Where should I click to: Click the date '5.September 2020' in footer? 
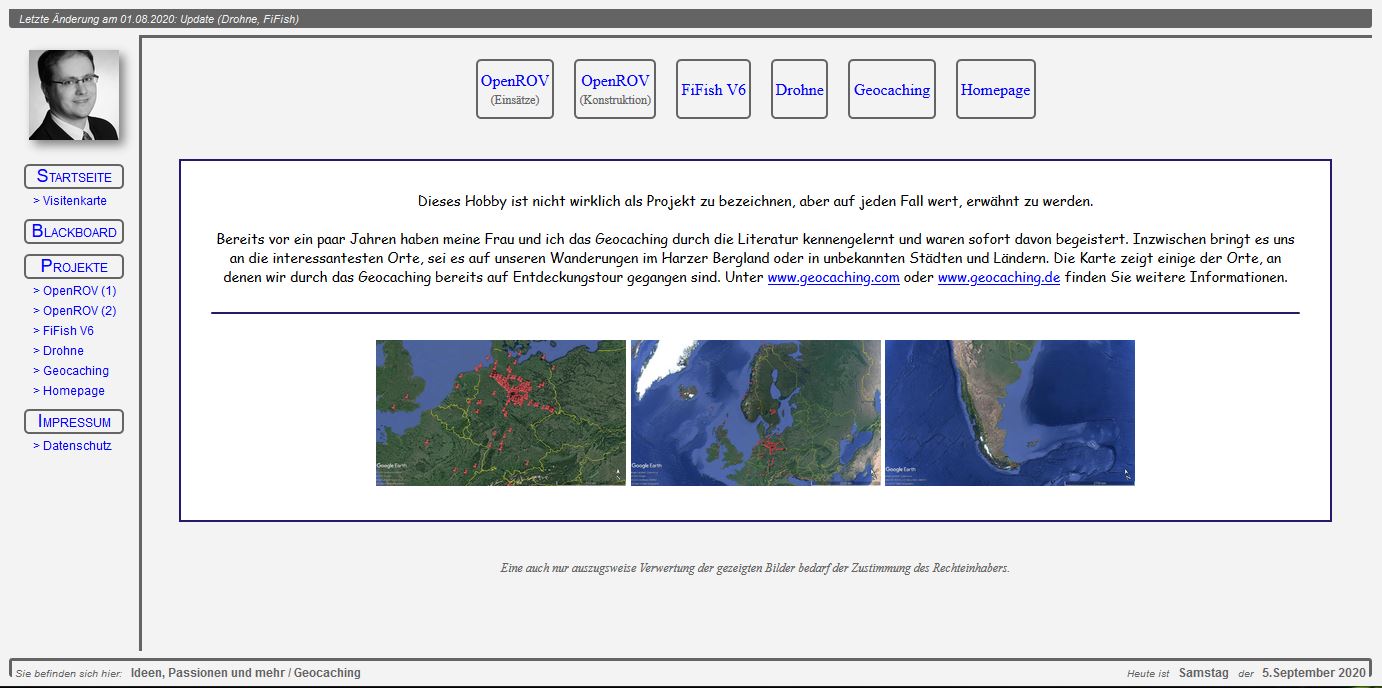(1313, 673)
